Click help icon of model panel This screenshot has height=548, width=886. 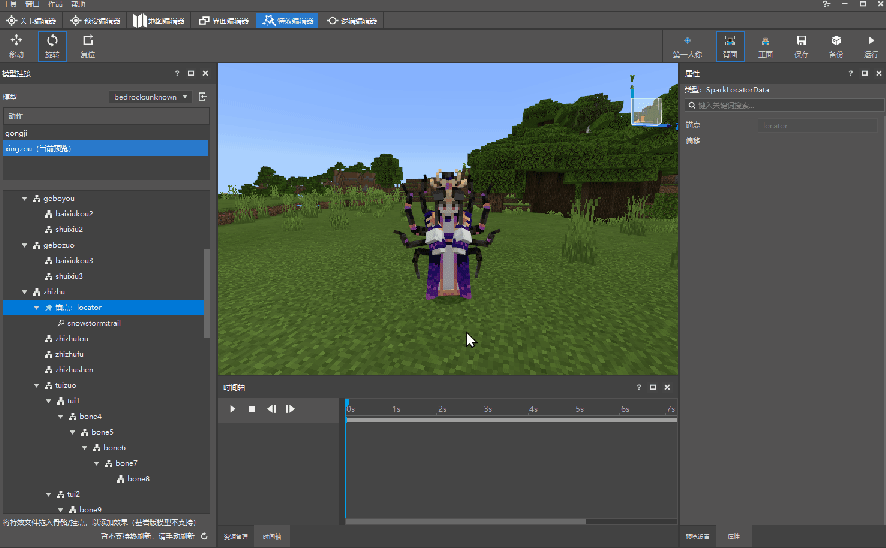[177, 73]
